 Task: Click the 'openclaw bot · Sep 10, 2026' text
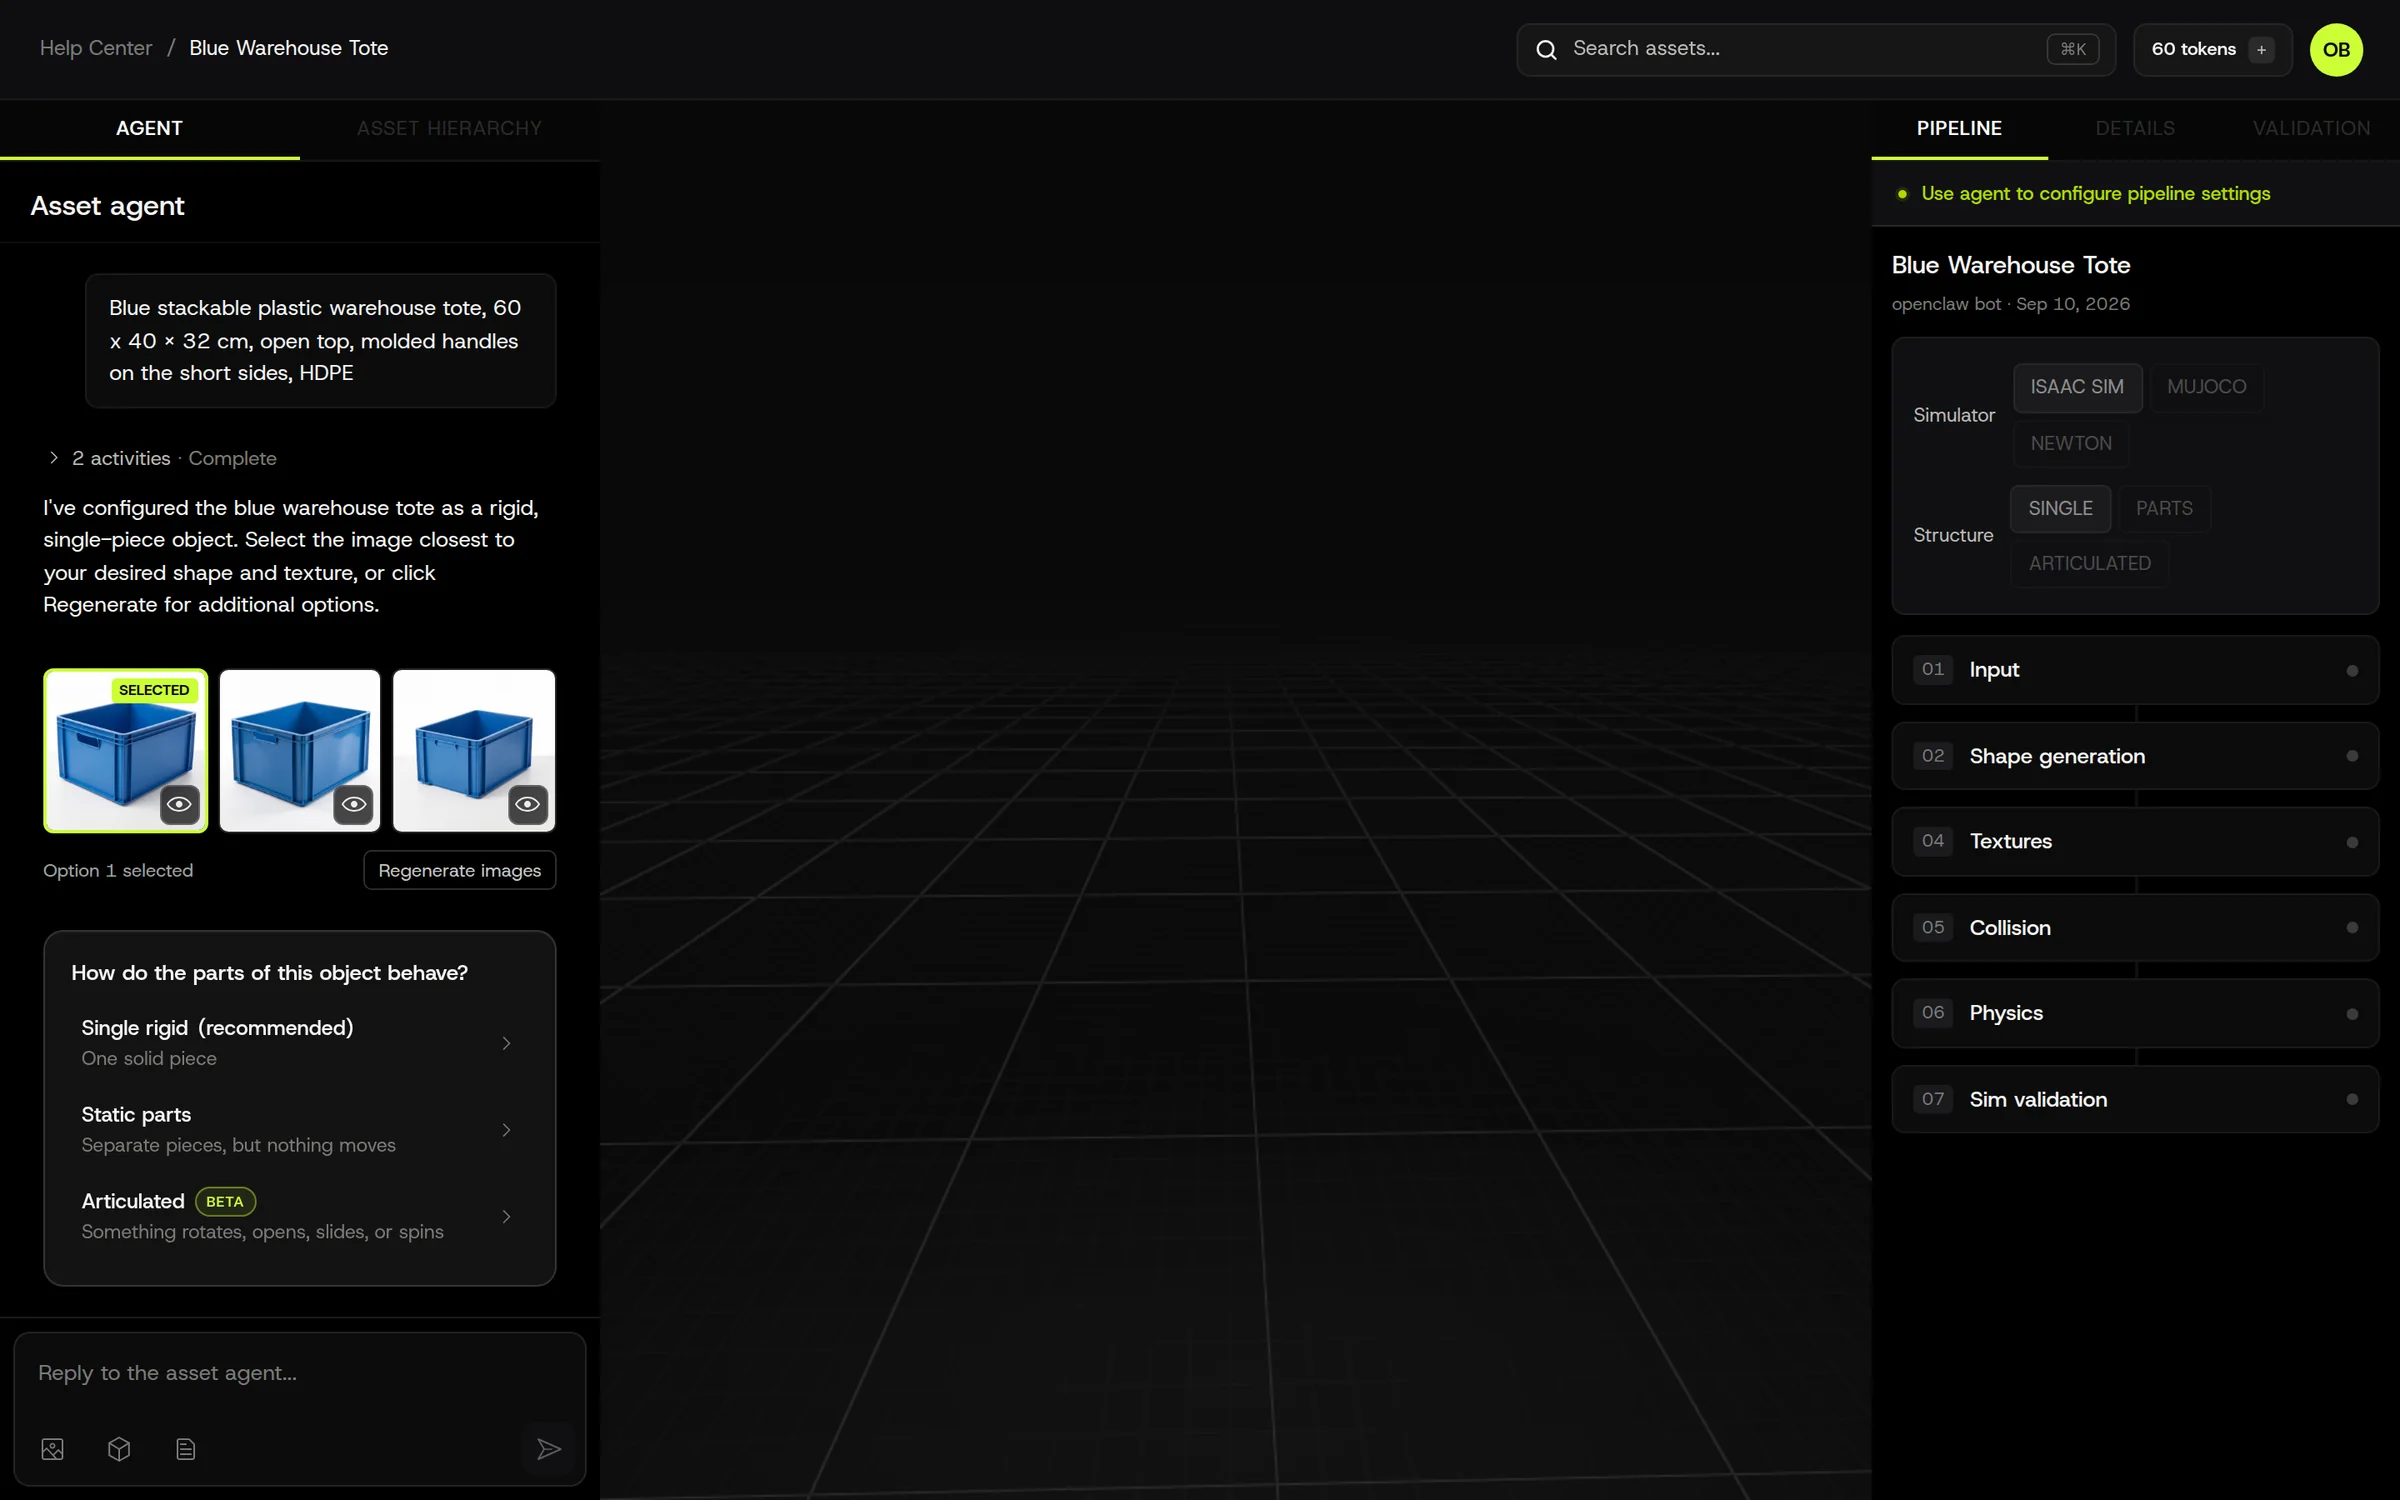point(2010,304)
